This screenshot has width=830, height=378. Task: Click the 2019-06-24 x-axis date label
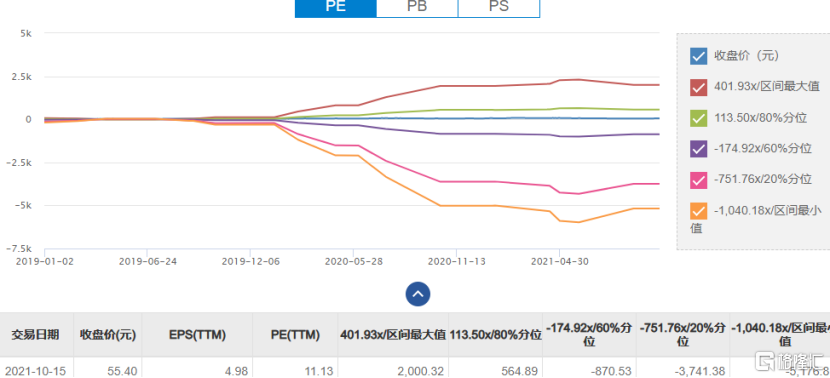click(147, 261)
